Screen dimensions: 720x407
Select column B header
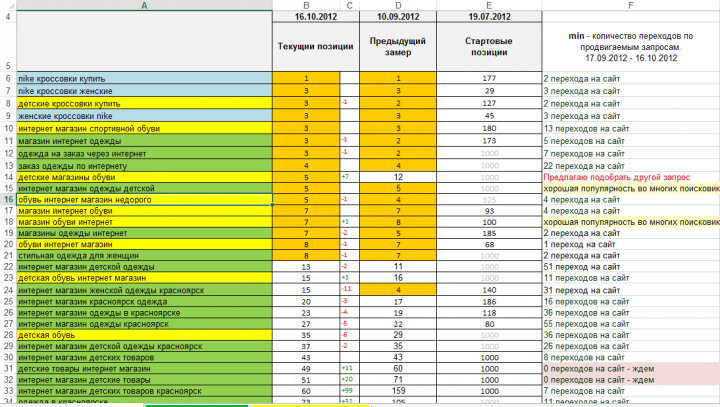[x=306, y=6]
